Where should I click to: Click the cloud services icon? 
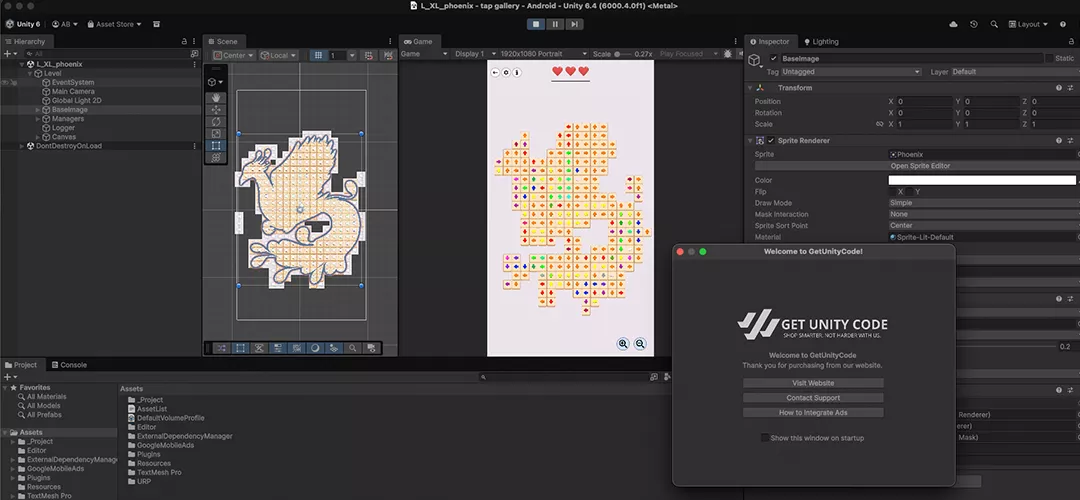(x=953, y=24)
